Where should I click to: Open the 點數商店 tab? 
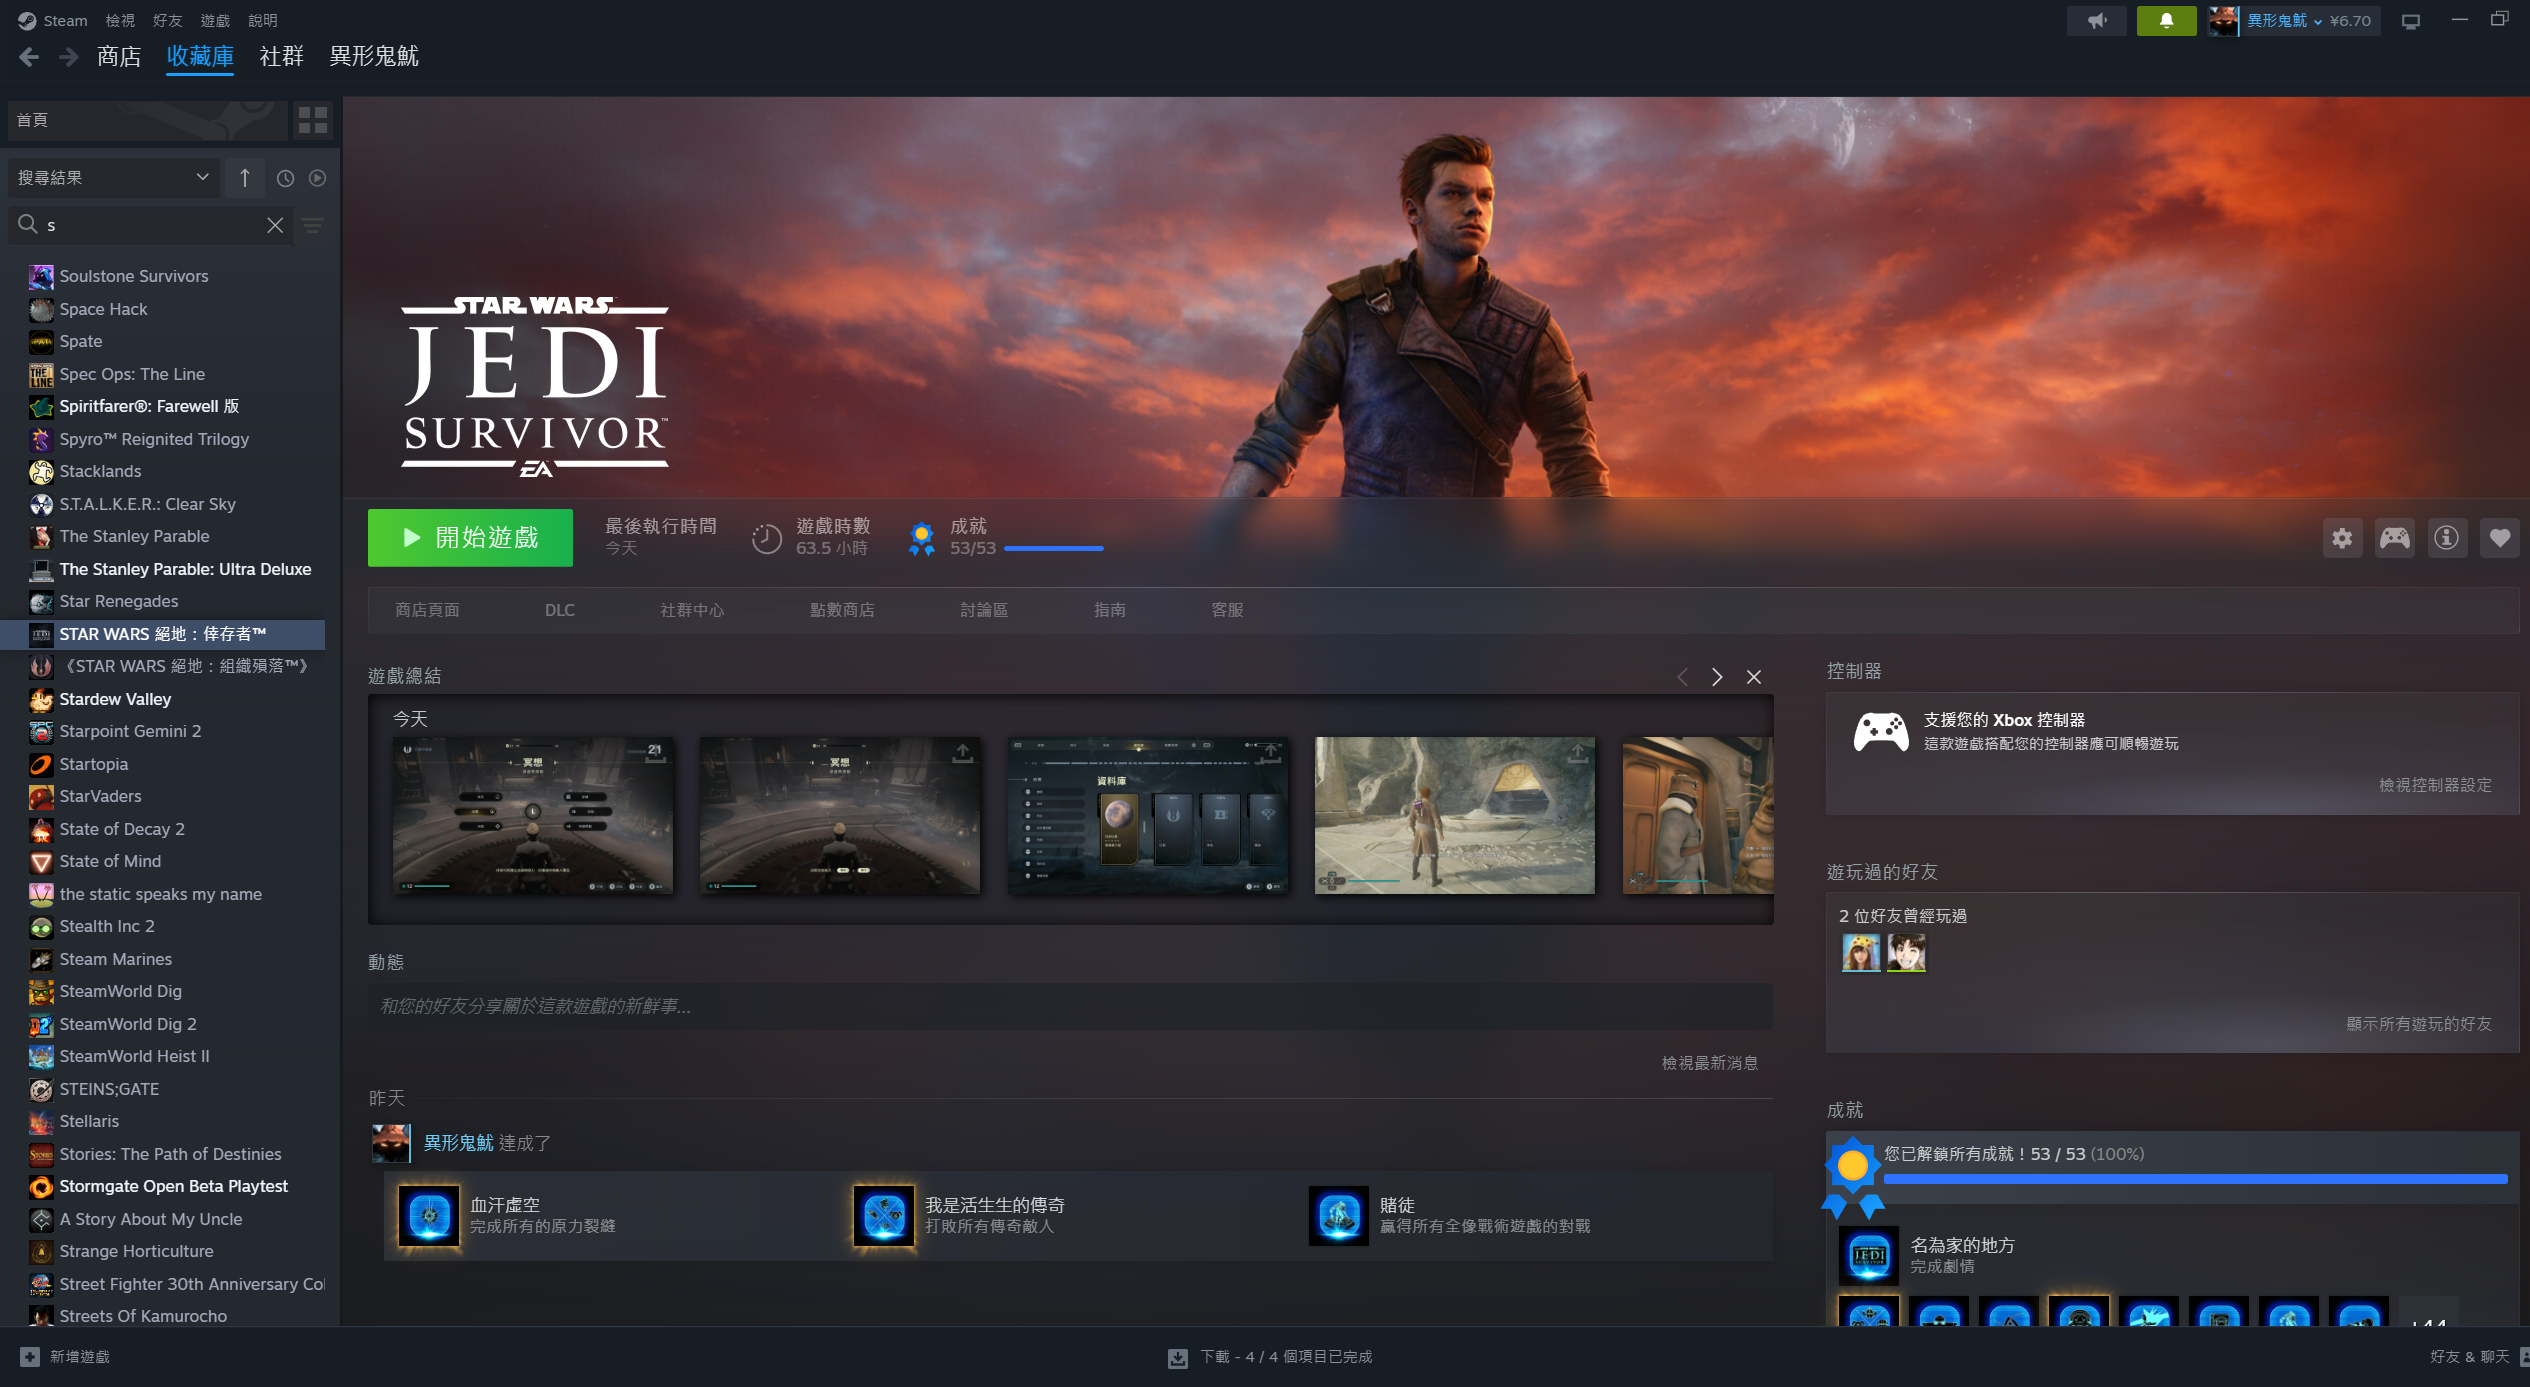(842, 610)
